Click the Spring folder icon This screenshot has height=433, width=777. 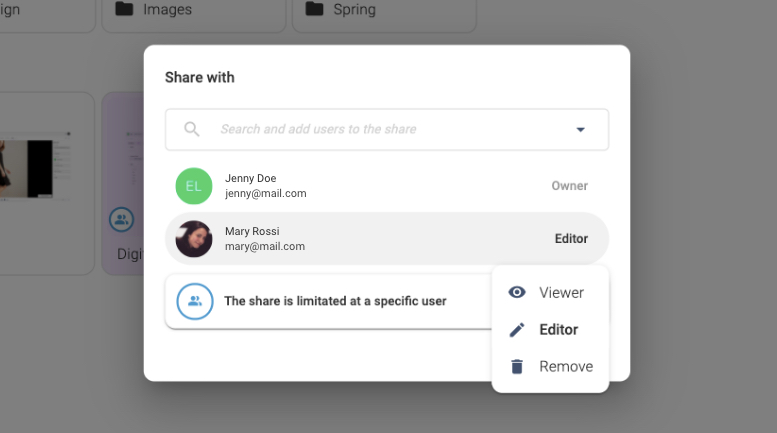[x=315, y=9]
